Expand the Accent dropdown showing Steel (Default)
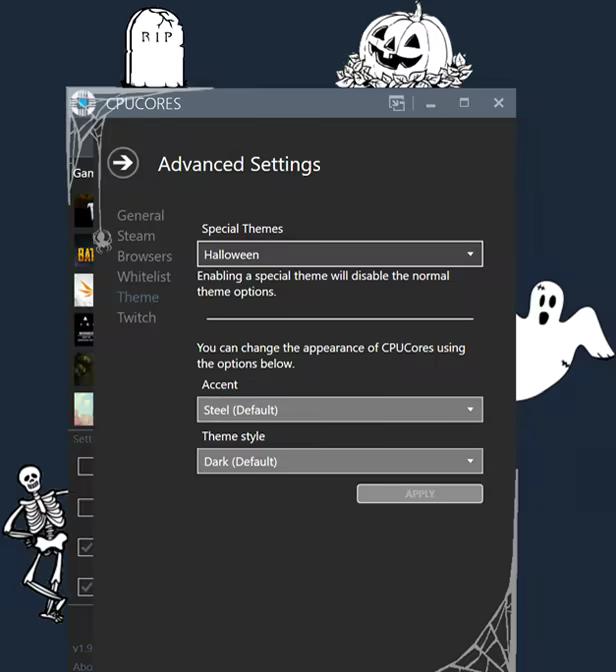Screen dimensions: 616x672 pos(340,409)
